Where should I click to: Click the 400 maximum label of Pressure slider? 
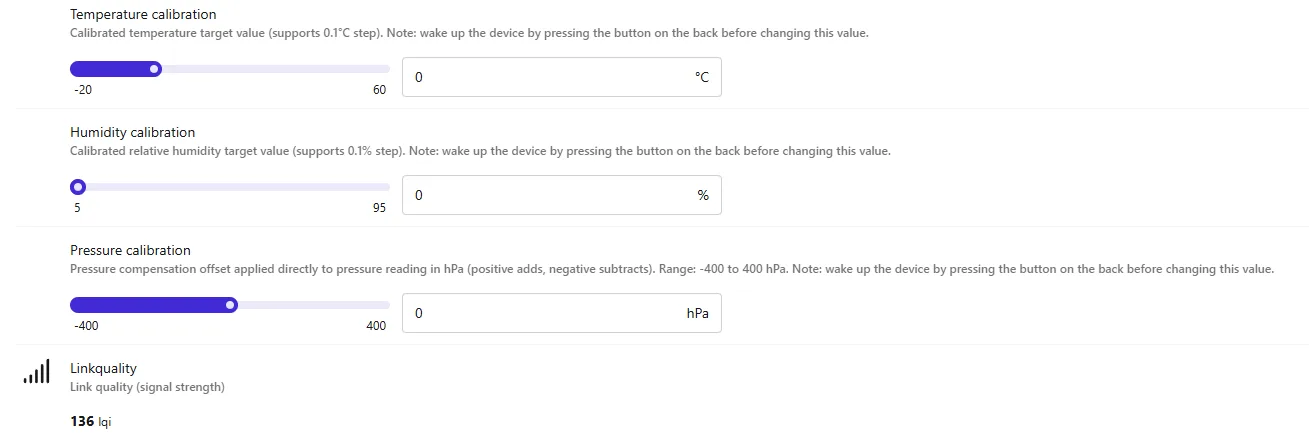(x=376, y=326)
